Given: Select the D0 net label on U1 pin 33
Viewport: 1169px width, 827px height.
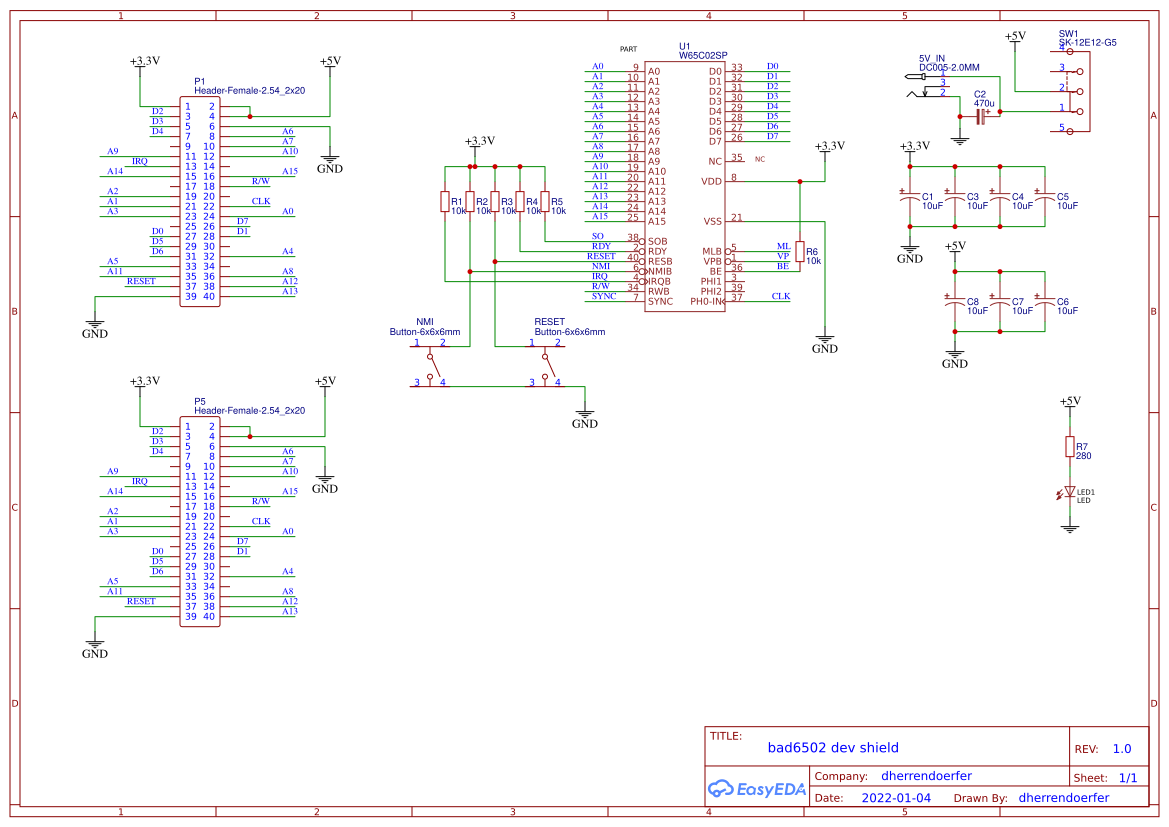Looking at the screenshot, I should [773, 66].
